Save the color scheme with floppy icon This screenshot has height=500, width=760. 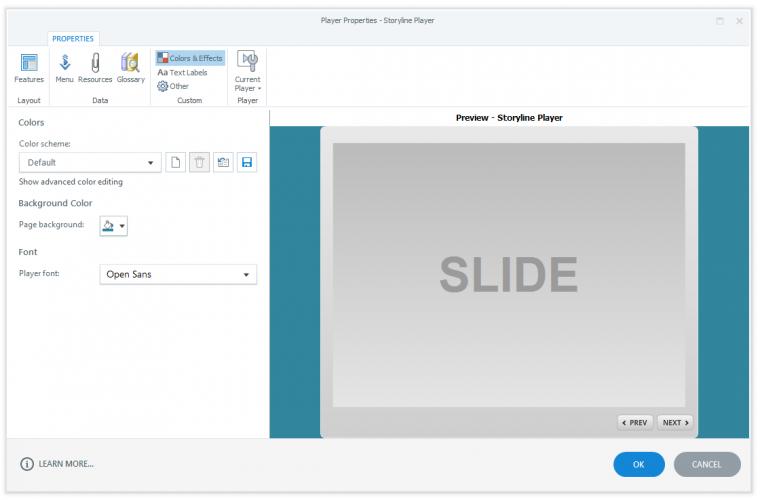(247, 162)
